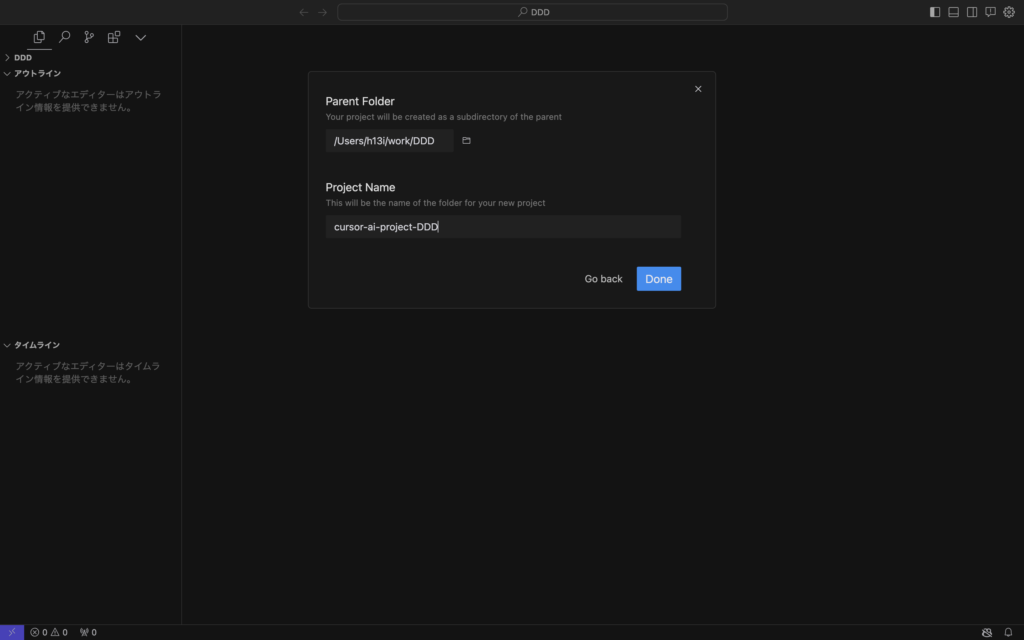The width and height of the screenshot is (1024, 640).
Task: Click the Parent Folder path field
Action: pyautogui.click(x=389, y=140)
